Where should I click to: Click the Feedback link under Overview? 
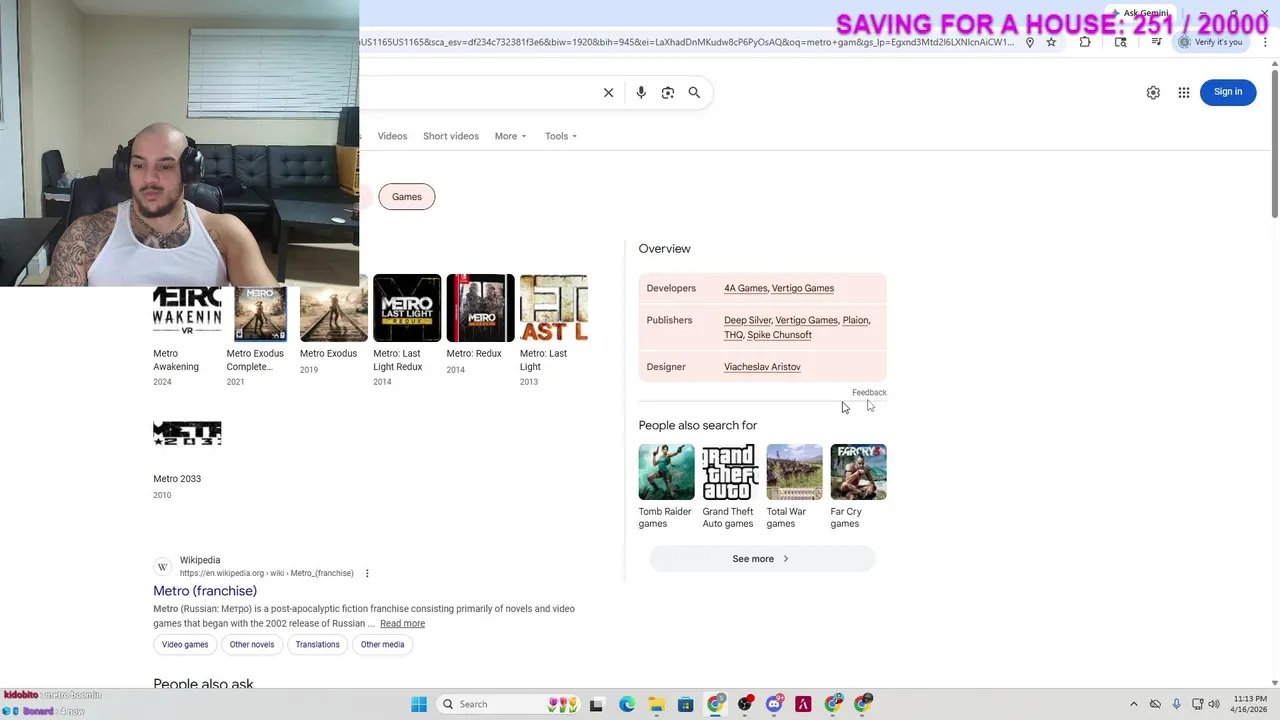pyautogui.click(x=869, y=393)
